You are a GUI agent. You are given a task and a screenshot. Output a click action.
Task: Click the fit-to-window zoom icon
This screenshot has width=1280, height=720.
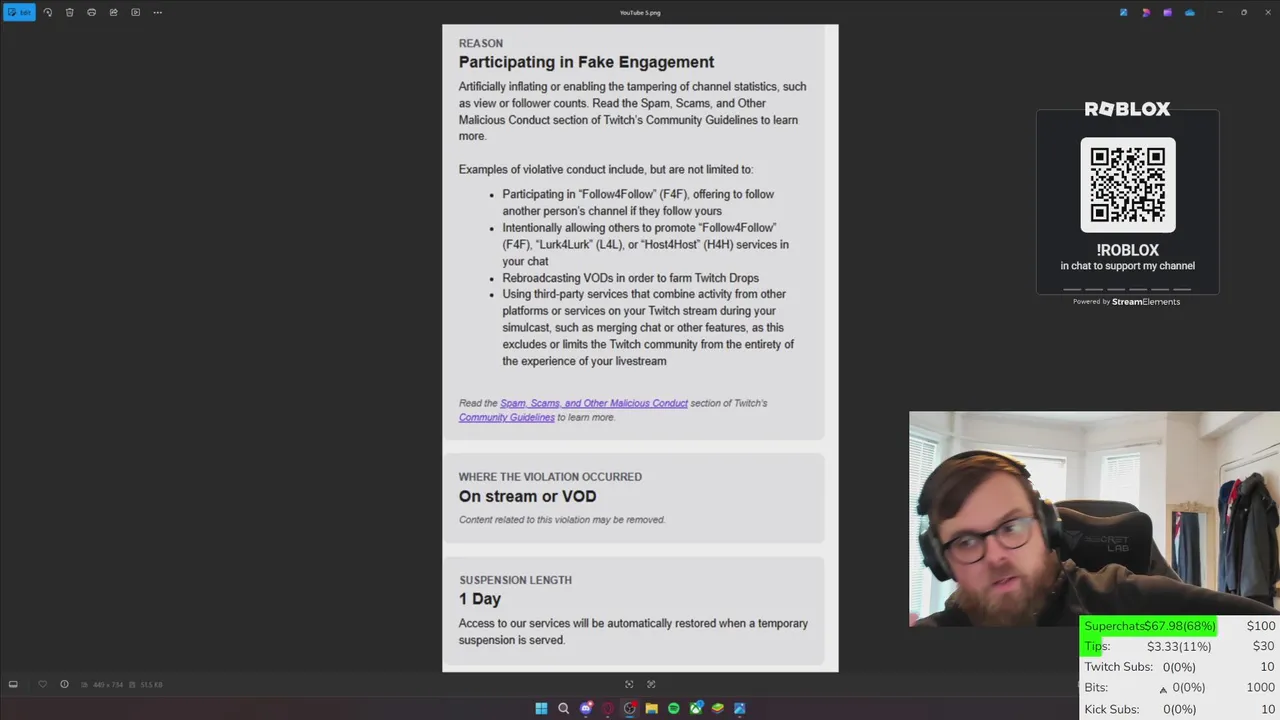pyautogui.click(x=629, y=684)
